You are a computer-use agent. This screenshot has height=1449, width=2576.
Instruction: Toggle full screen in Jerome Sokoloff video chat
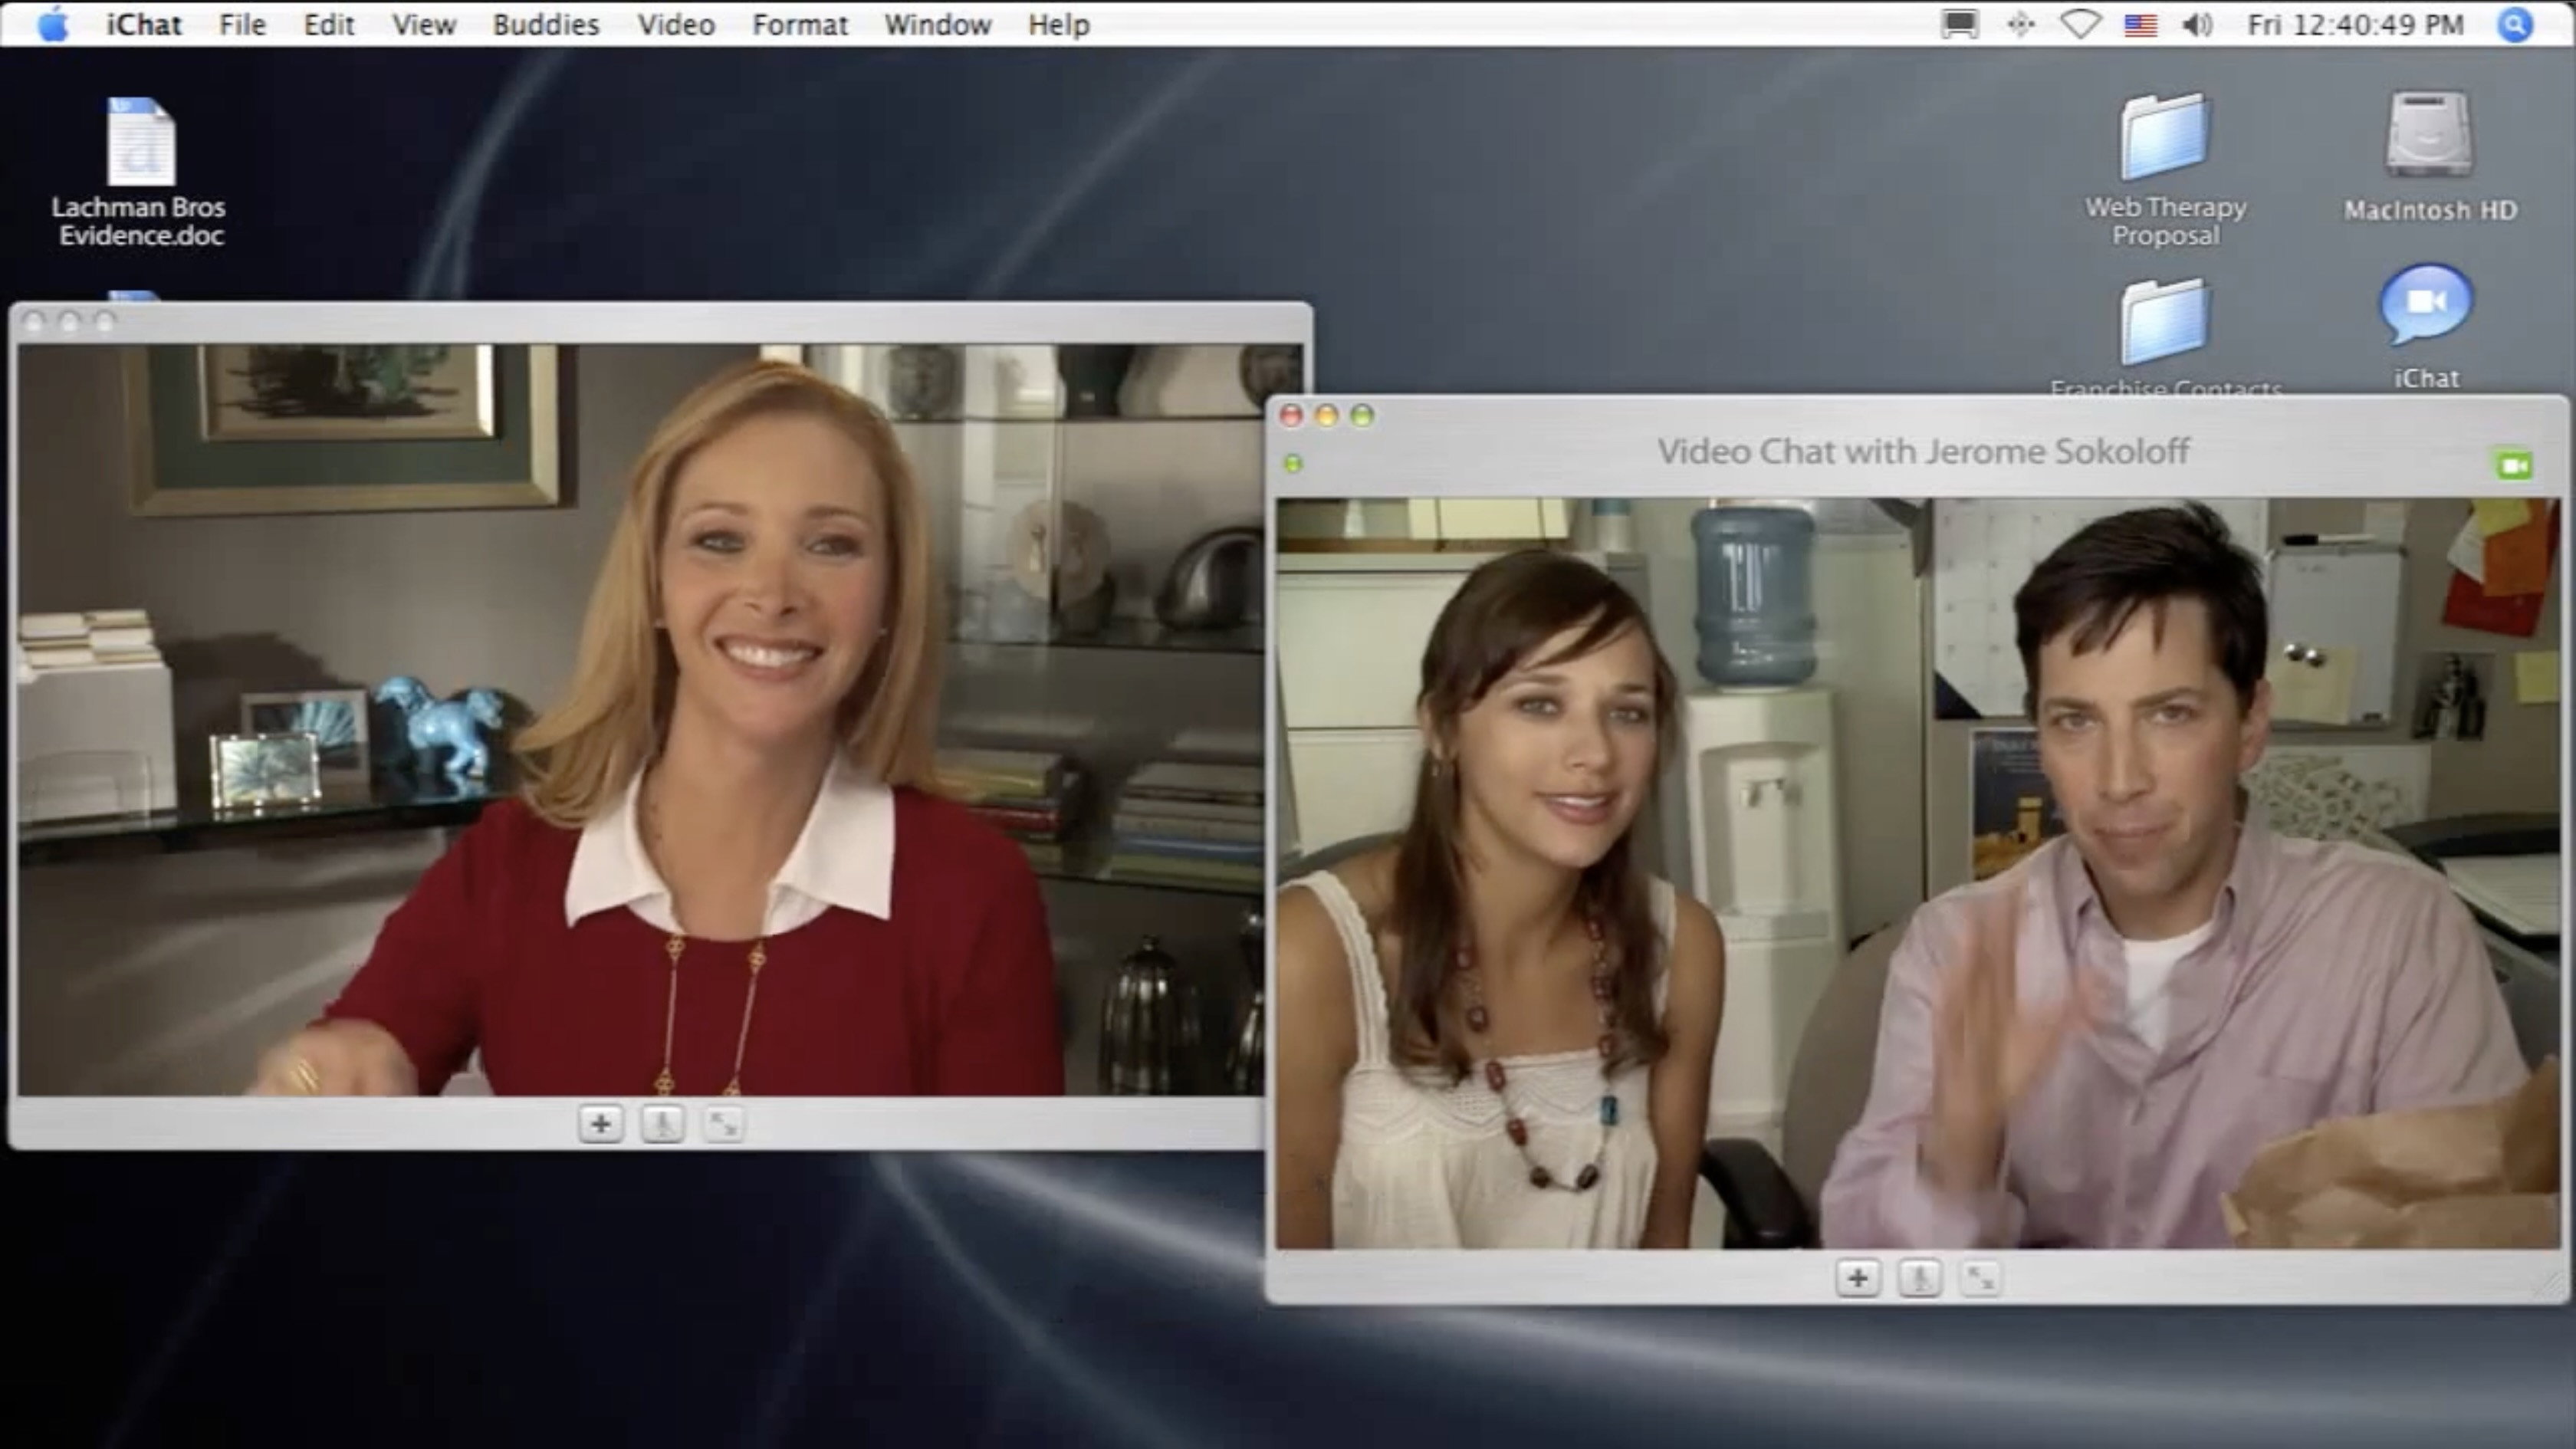click(x=1980, y=1278)
